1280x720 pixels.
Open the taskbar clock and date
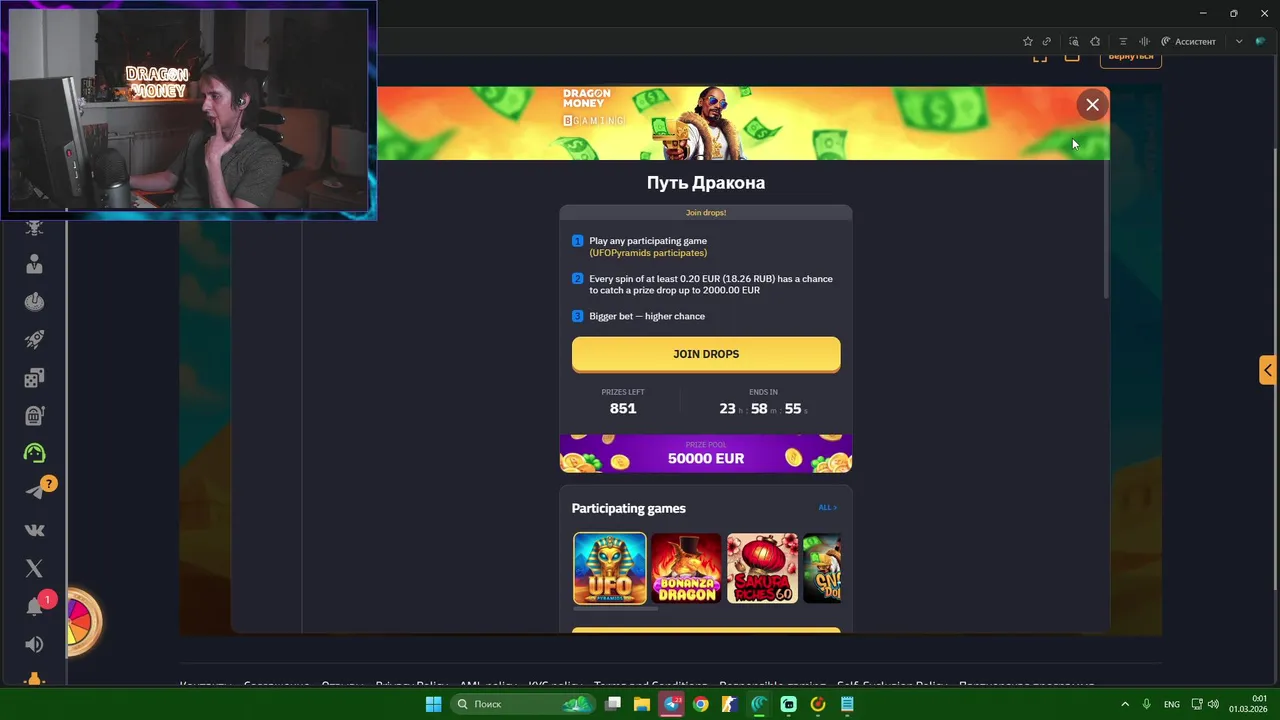coord(1249,704)
